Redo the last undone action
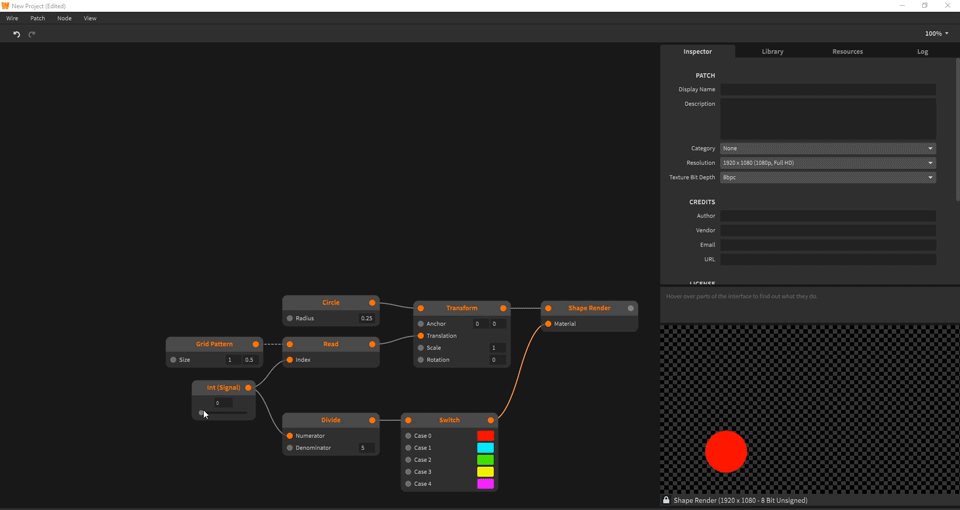The width and height of the screenshot is (960, 510). (x=32, y=34)
